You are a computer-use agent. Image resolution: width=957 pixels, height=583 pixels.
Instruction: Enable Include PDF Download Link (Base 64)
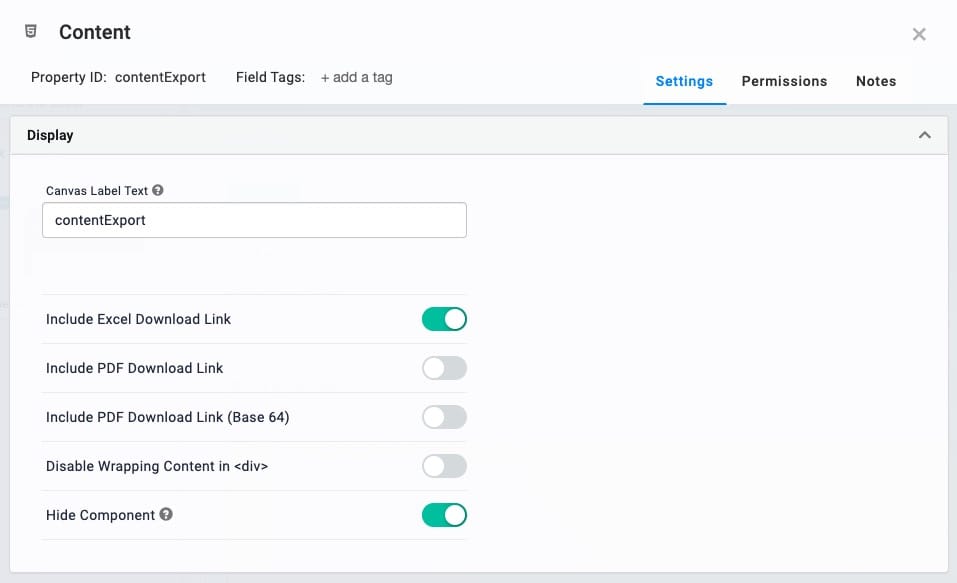tap(444, 417)
